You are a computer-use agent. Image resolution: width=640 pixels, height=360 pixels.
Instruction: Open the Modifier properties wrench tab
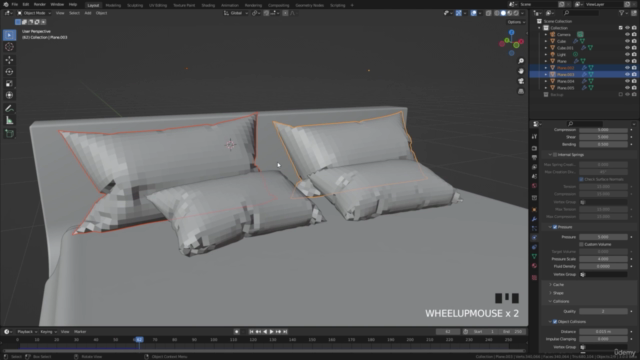534,219
